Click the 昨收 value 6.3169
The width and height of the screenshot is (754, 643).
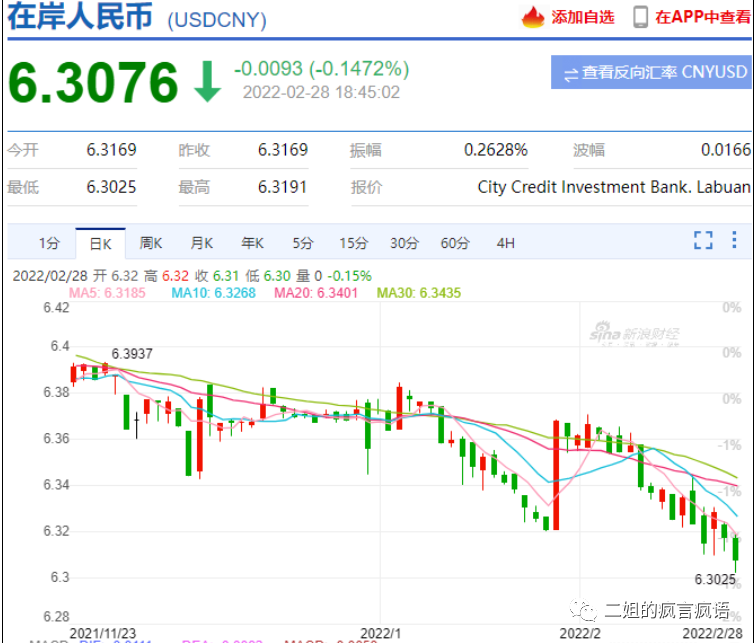283,150
